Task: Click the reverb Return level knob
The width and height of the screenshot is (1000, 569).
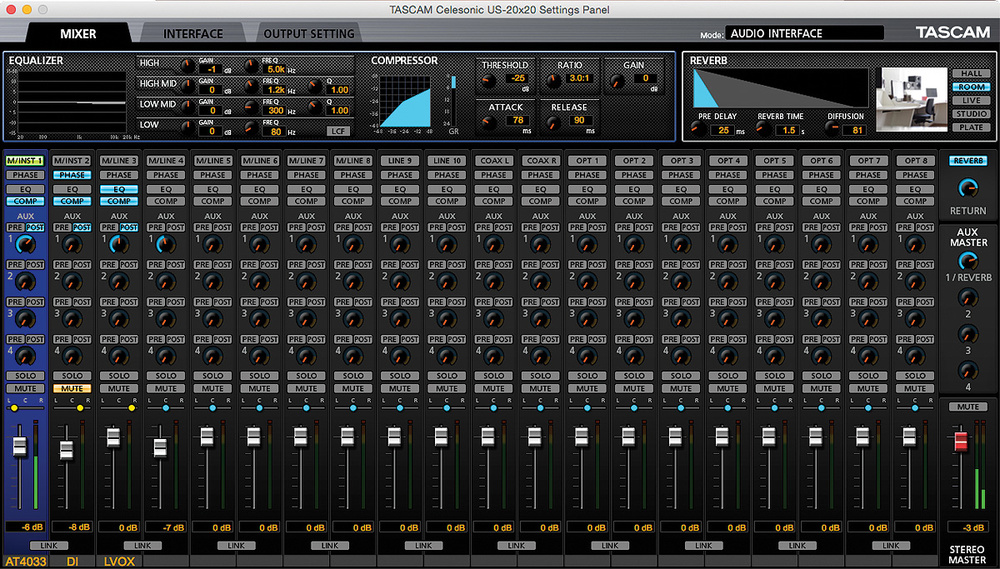Action: (967, 188)
